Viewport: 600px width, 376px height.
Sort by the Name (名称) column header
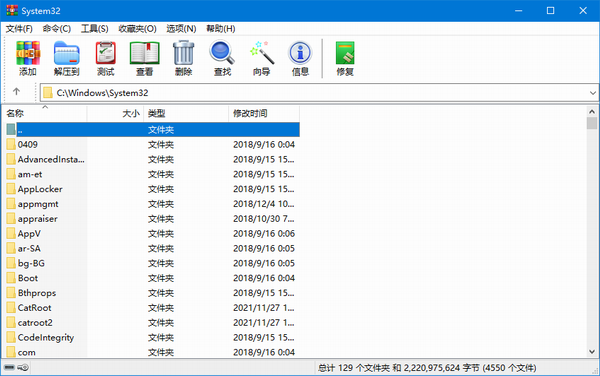click(x=45, y=113)
